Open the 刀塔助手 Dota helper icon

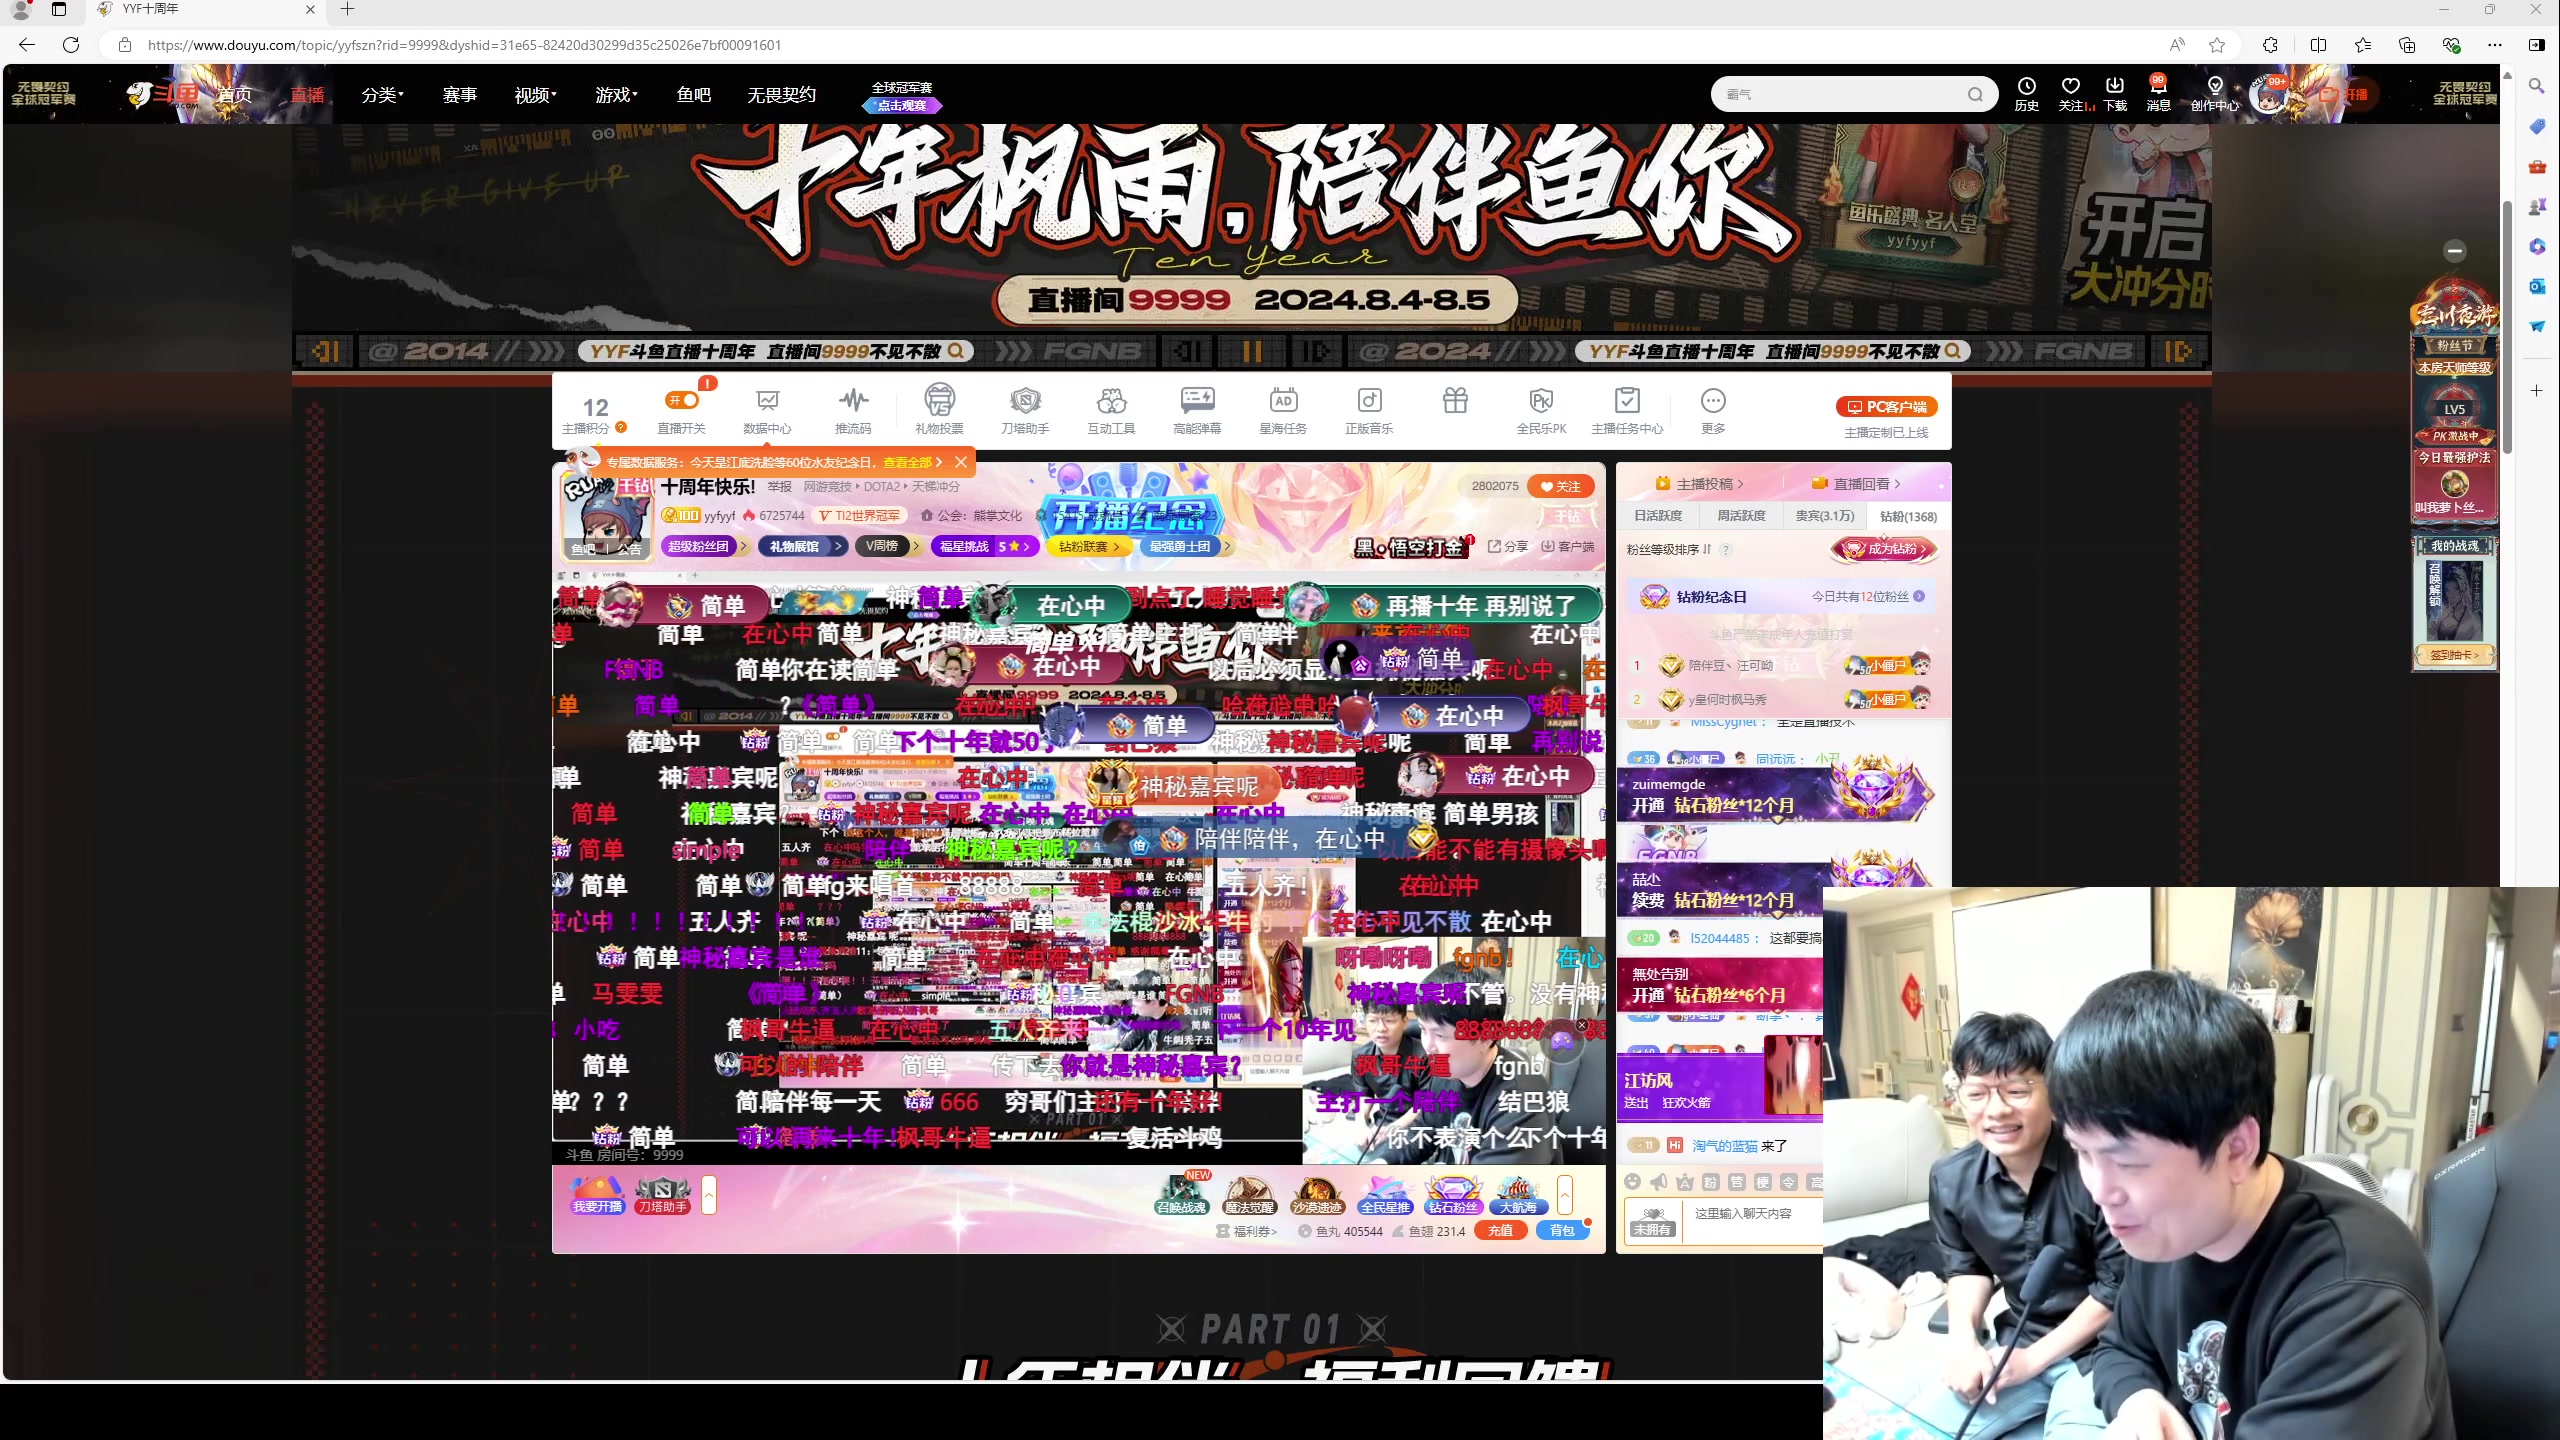point(1025,410)
